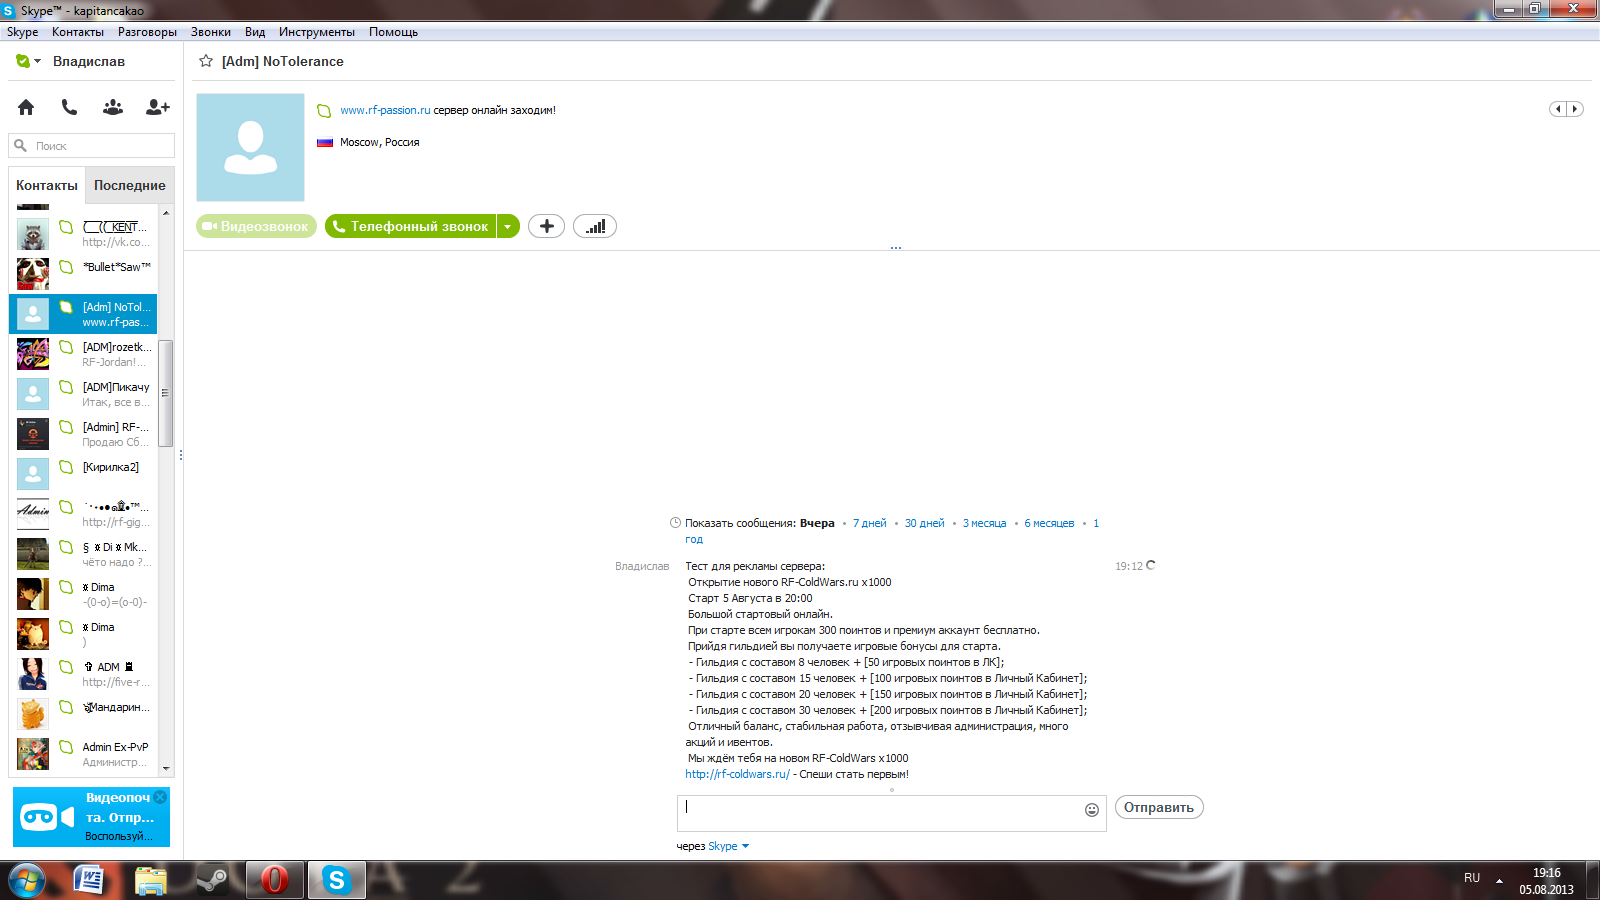Viewport: 1600px width, 900px height.
Task: Click the plus add-to-conversation button
Action: pyautogui.click(x=546, y=227)
